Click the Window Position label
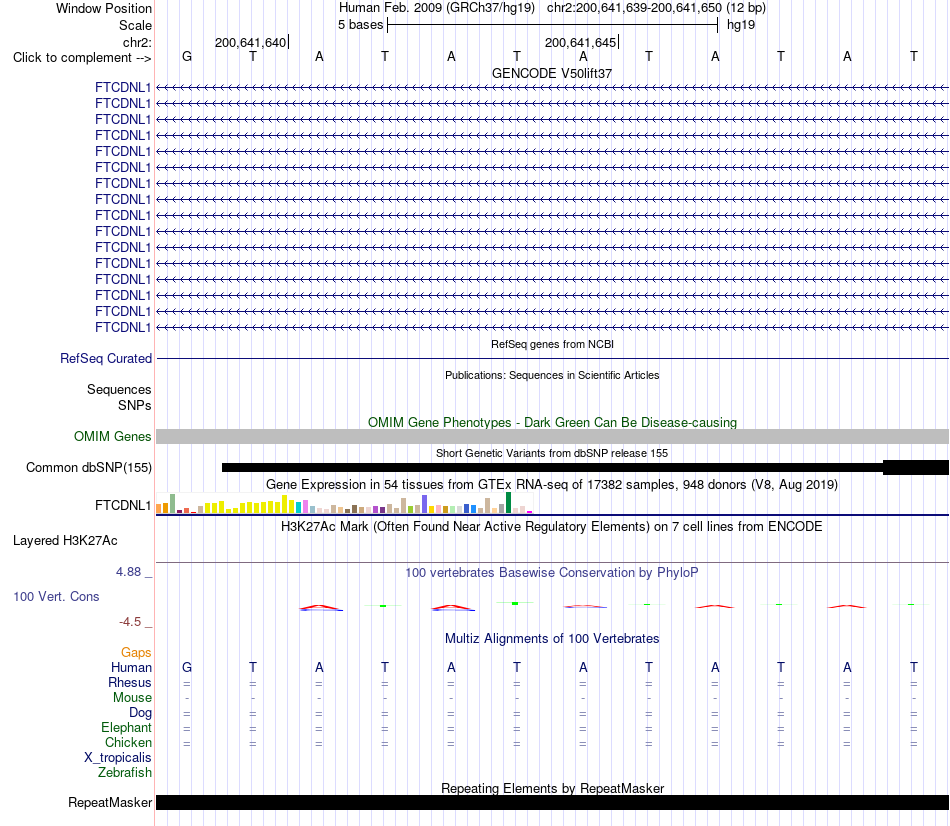Viewport: 950px width, 826px height. pyautogui.click(x=104, y=8)
